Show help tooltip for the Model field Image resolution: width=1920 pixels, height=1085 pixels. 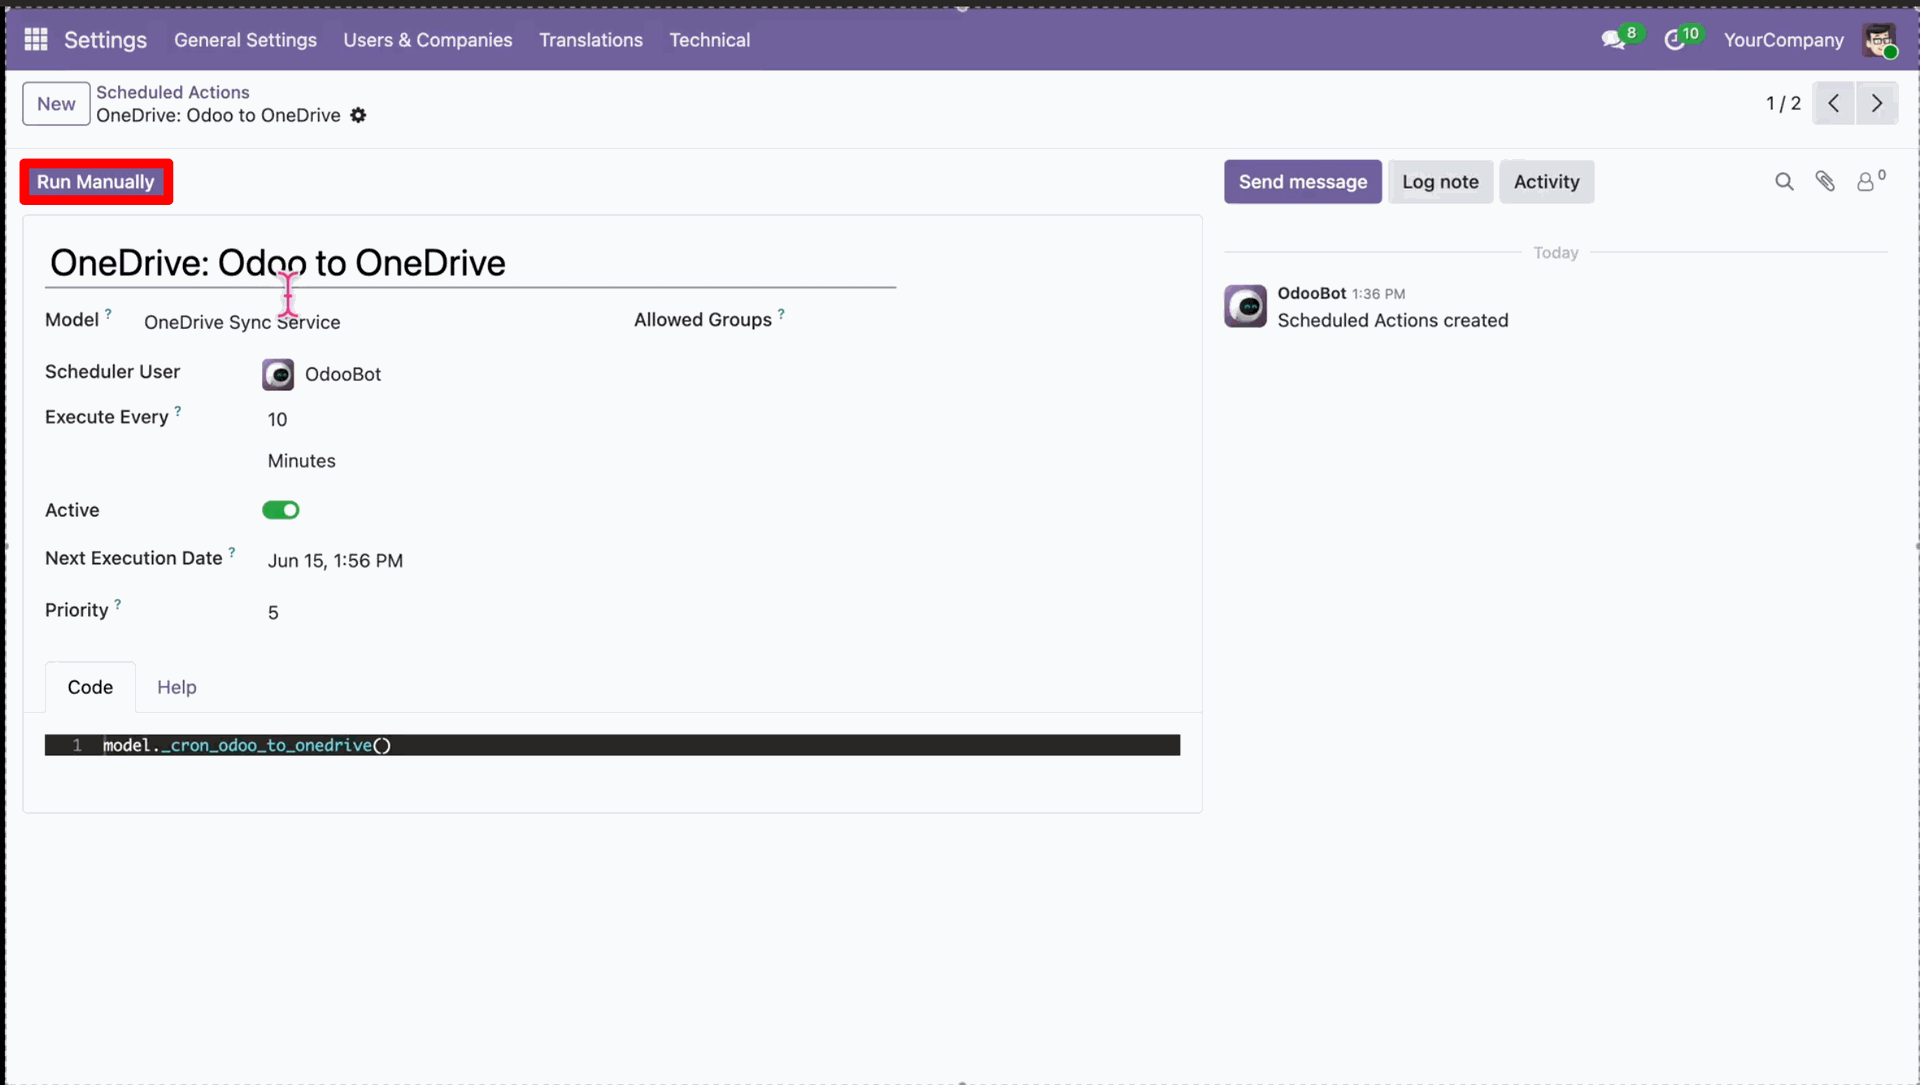point(108,314)
